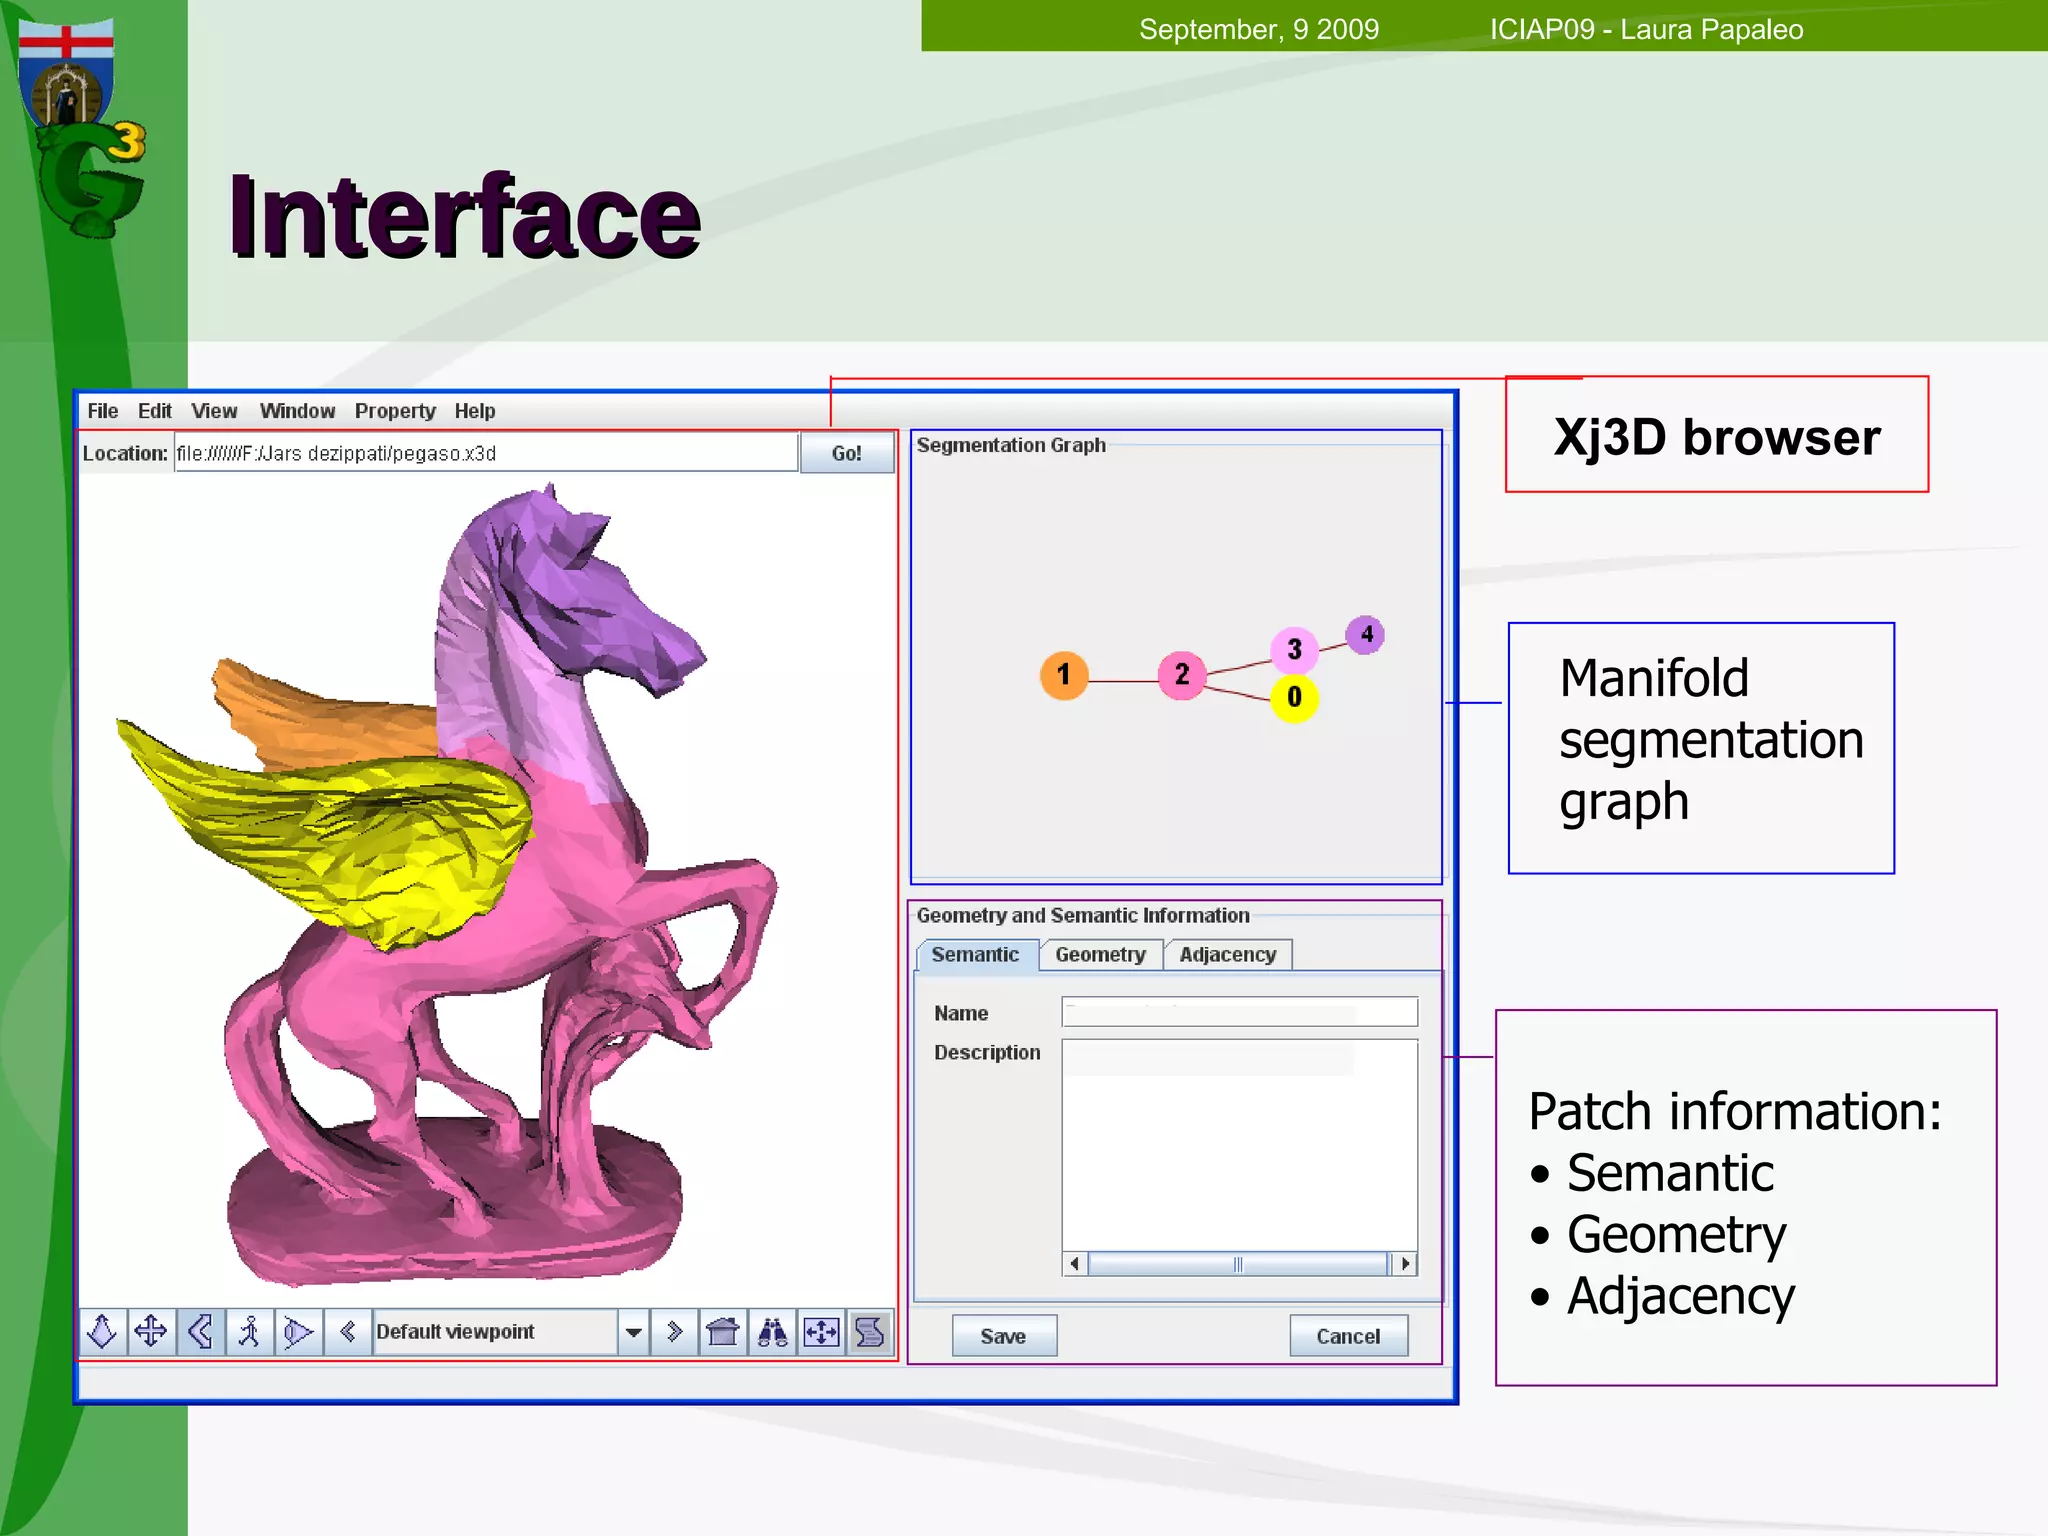The height and width of the screenshot is (1536, 2048).
Task: Click the Name text field
Action: pyautogui.click(x=1239, y=1012)
